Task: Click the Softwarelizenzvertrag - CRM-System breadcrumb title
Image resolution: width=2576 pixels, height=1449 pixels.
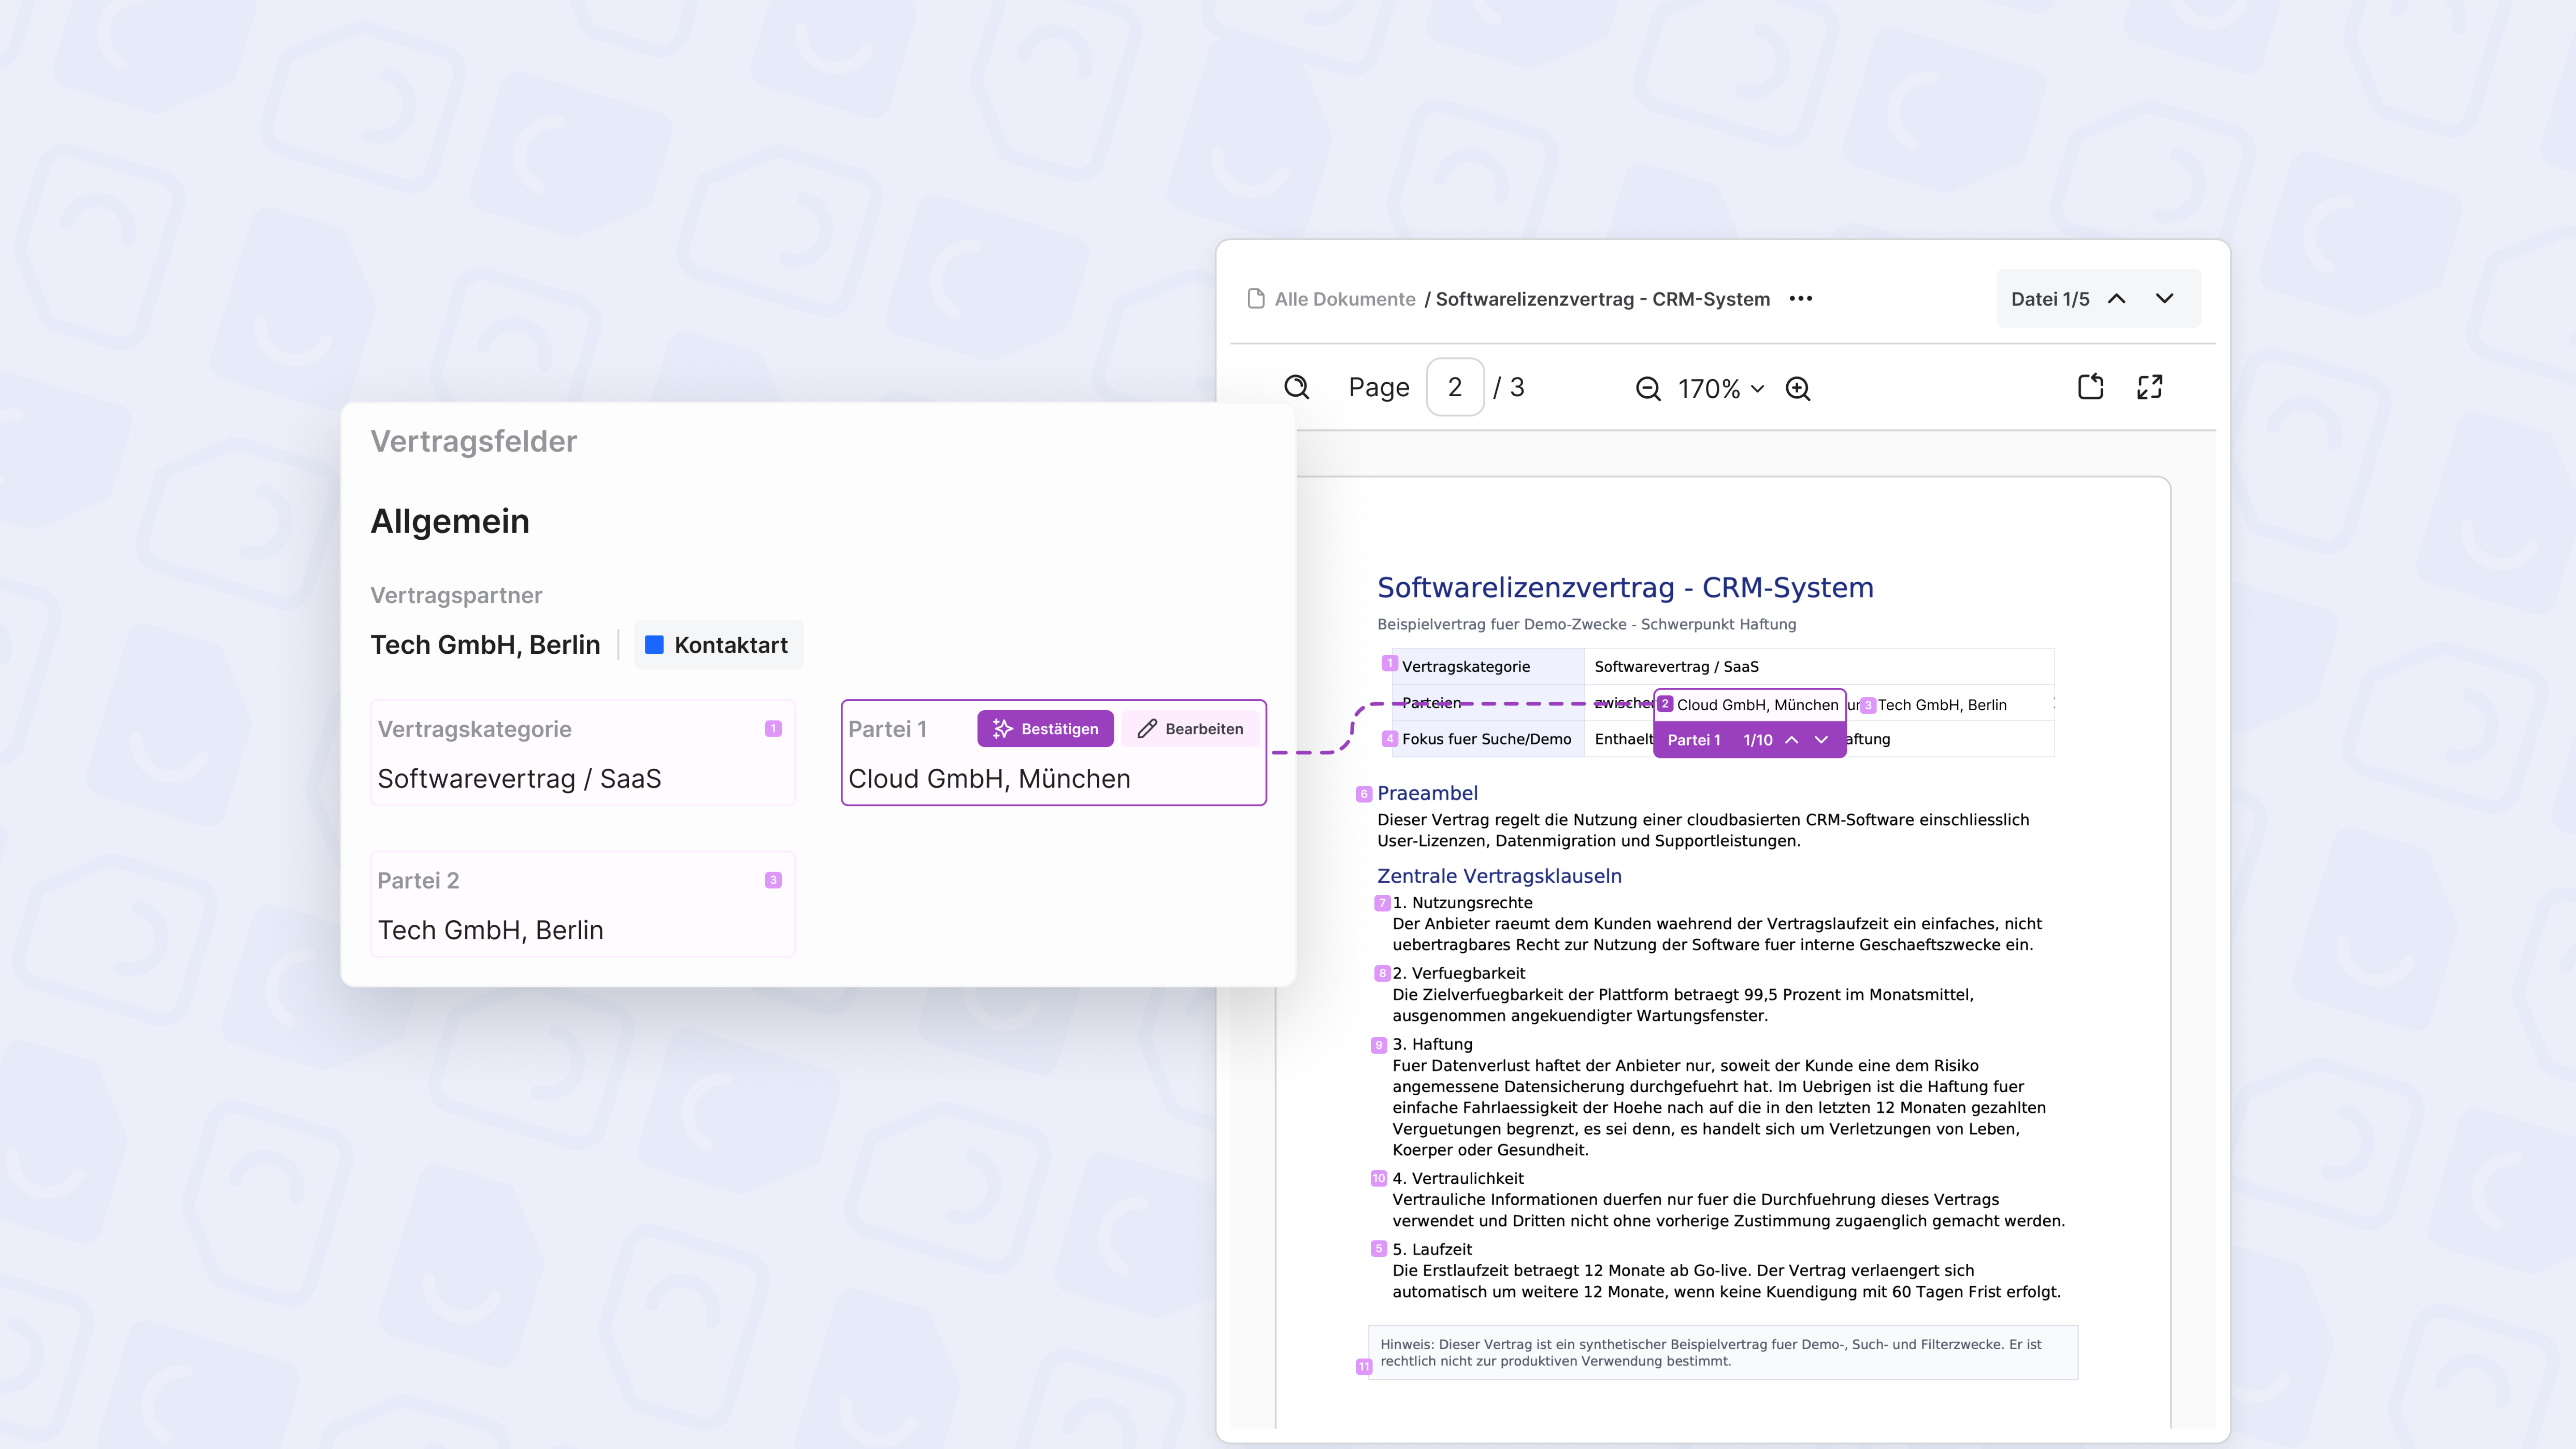Action: [x=1603, y=299]
